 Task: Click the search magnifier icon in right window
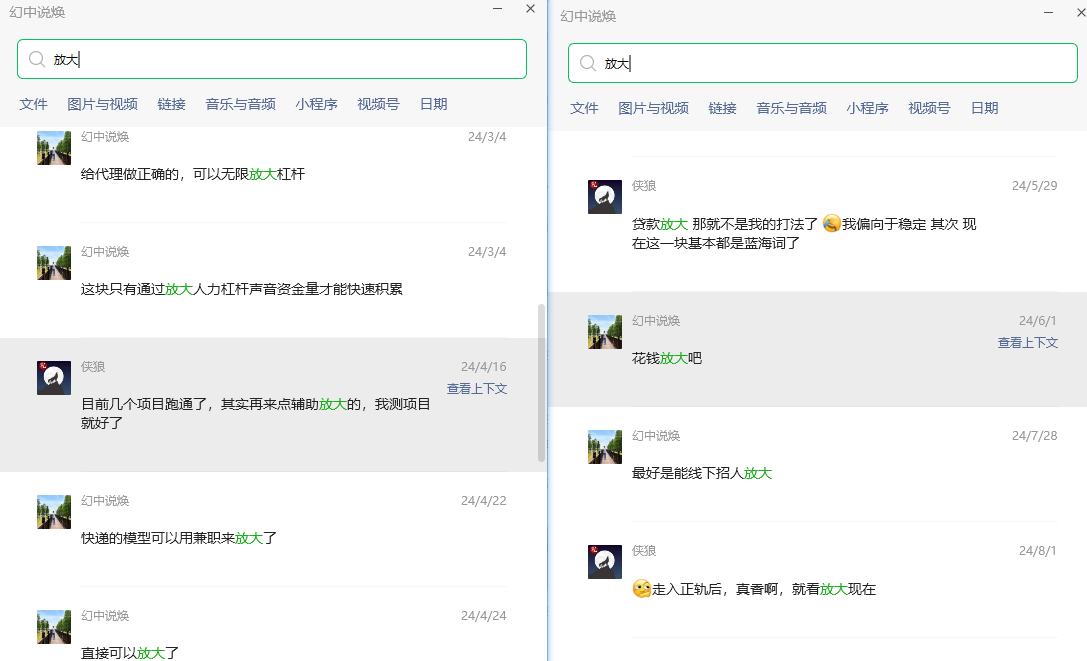click(x=588, y=63)
